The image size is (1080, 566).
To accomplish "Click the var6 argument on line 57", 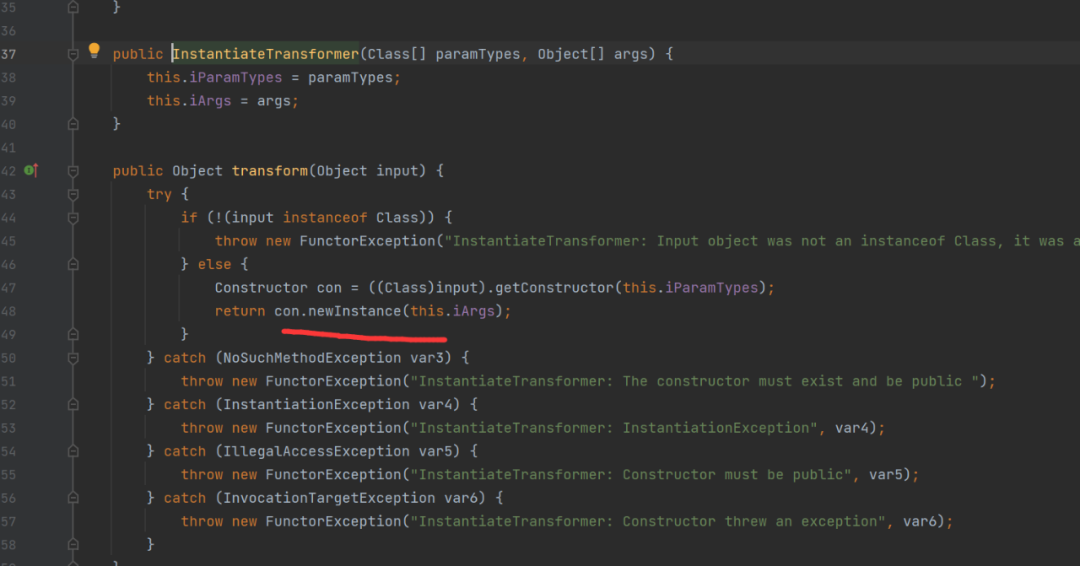I will (x=920, y=521).
